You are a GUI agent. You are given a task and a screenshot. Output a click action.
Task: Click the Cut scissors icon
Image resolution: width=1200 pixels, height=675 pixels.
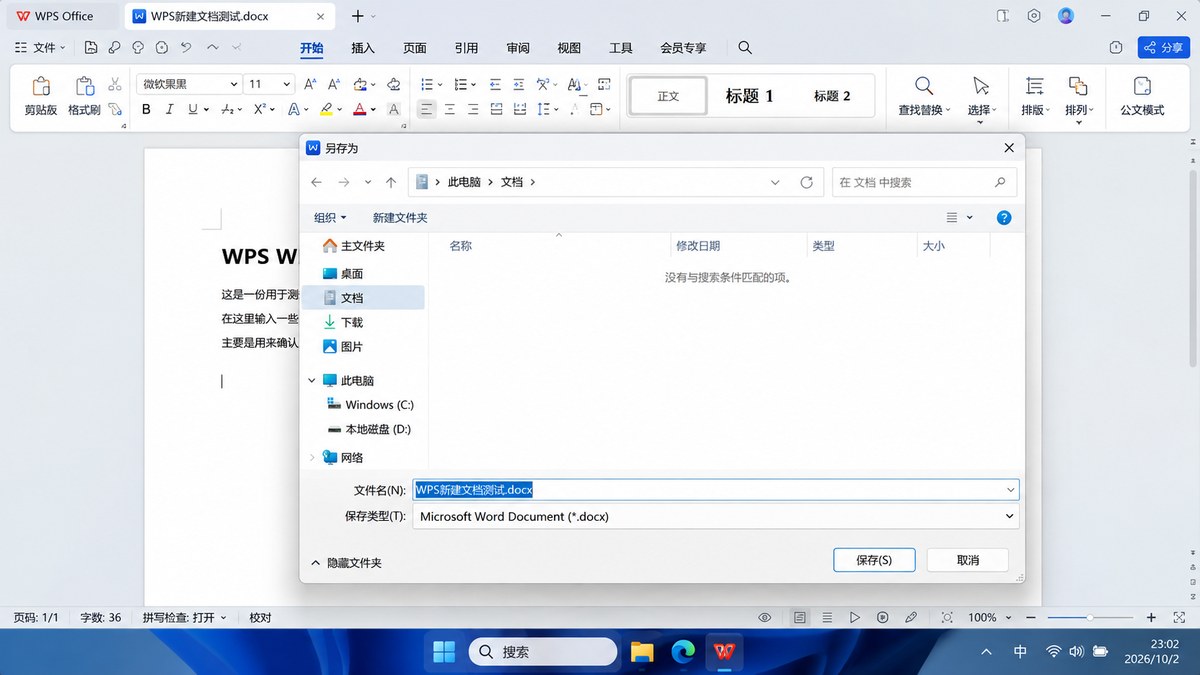[x=115, y=85]
